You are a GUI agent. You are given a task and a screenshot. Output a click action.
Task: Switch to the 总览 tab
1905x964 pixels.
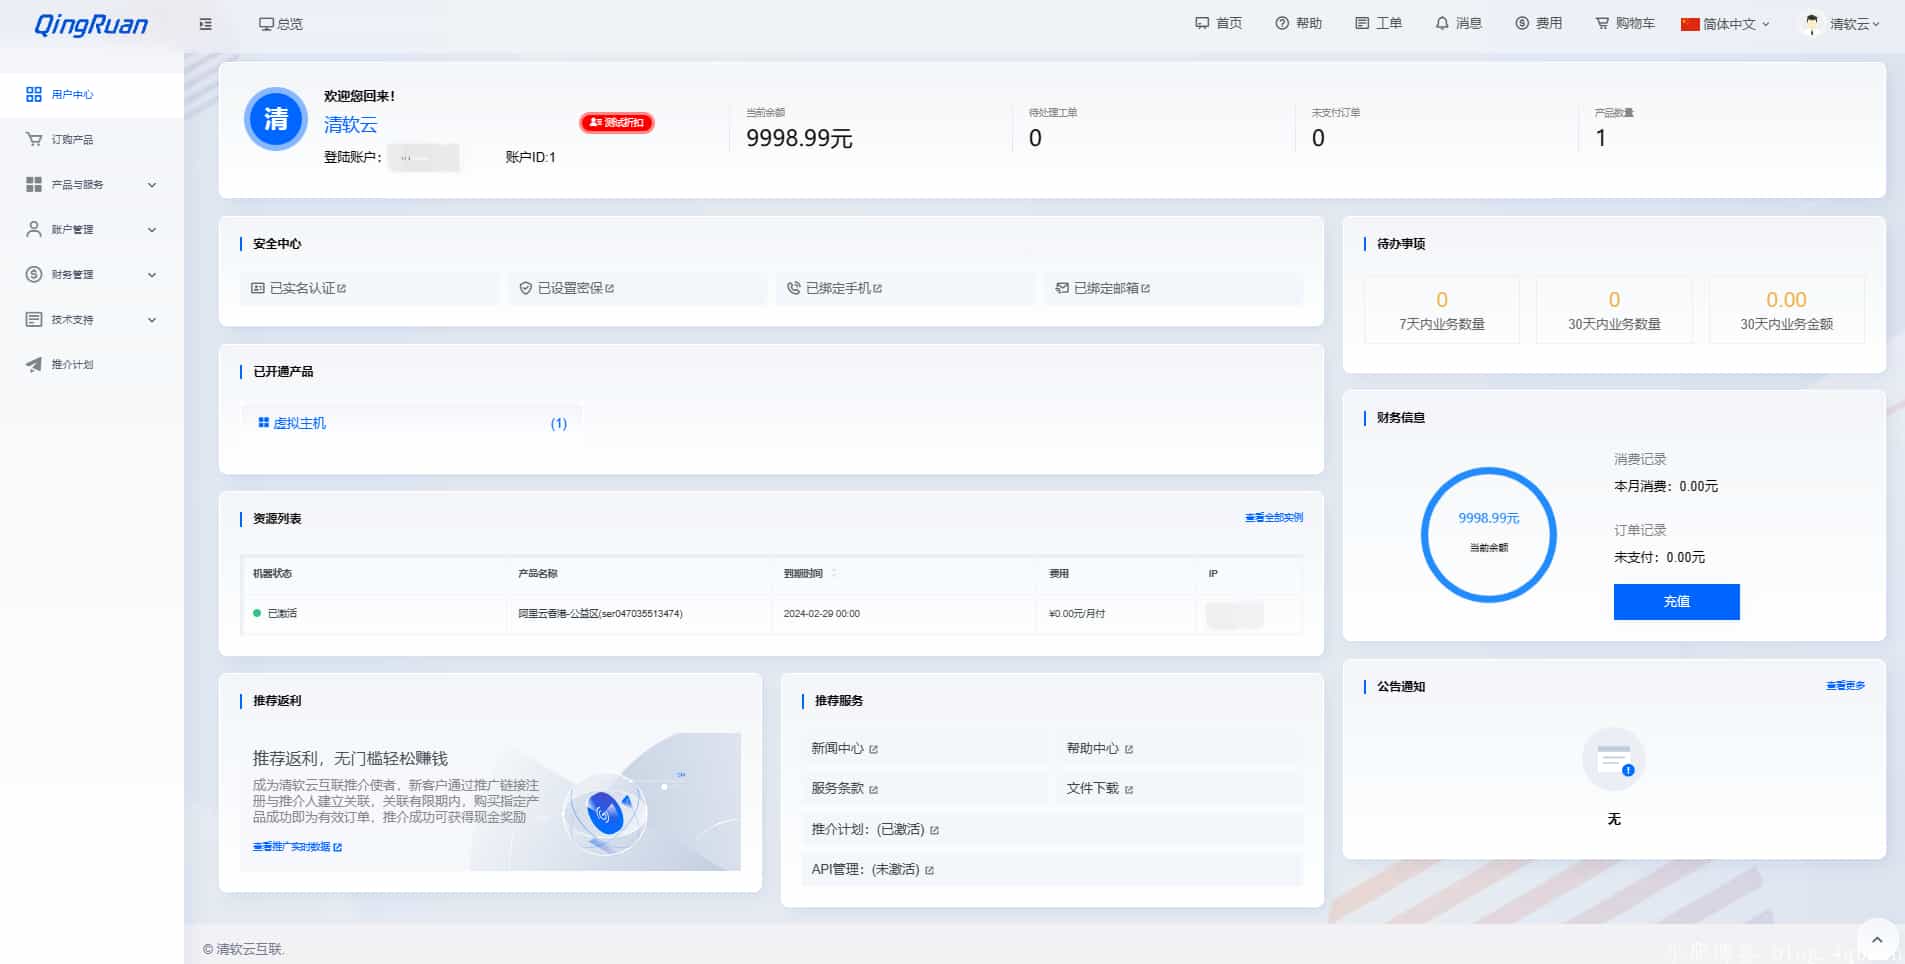[x=281, y=23]
